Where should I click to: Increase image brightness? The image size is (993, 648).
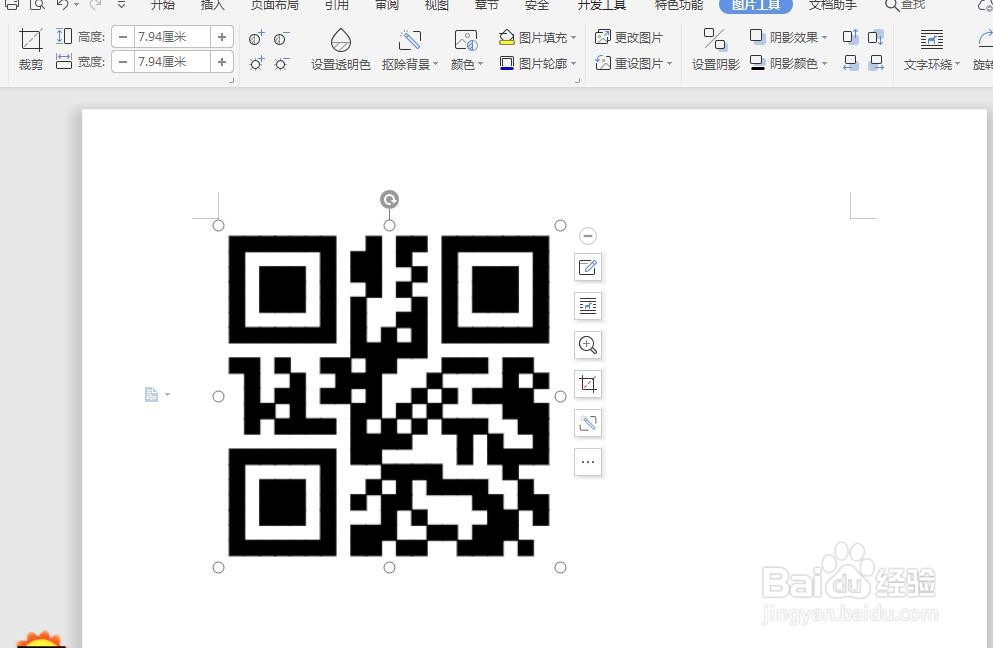tap(256, 63)
